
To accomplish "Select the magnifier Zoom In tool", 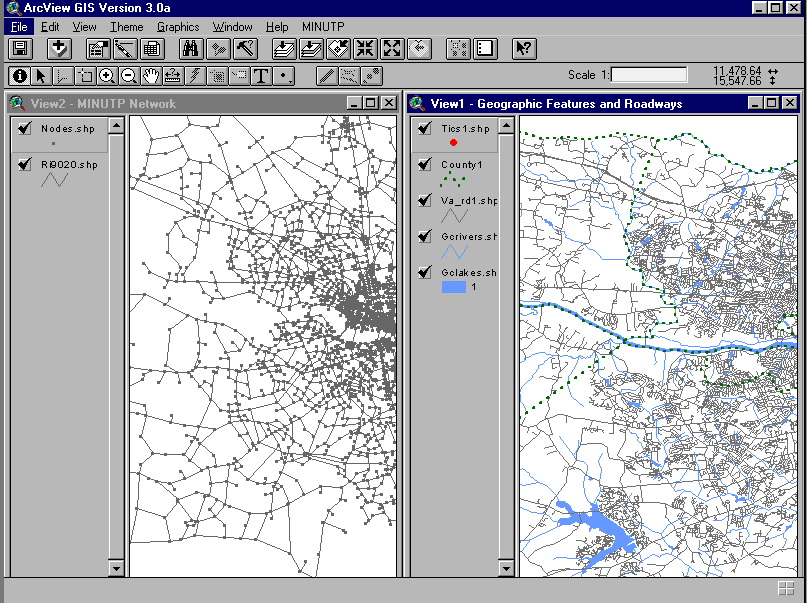I will pyautogui.click(x=107, y=76).
